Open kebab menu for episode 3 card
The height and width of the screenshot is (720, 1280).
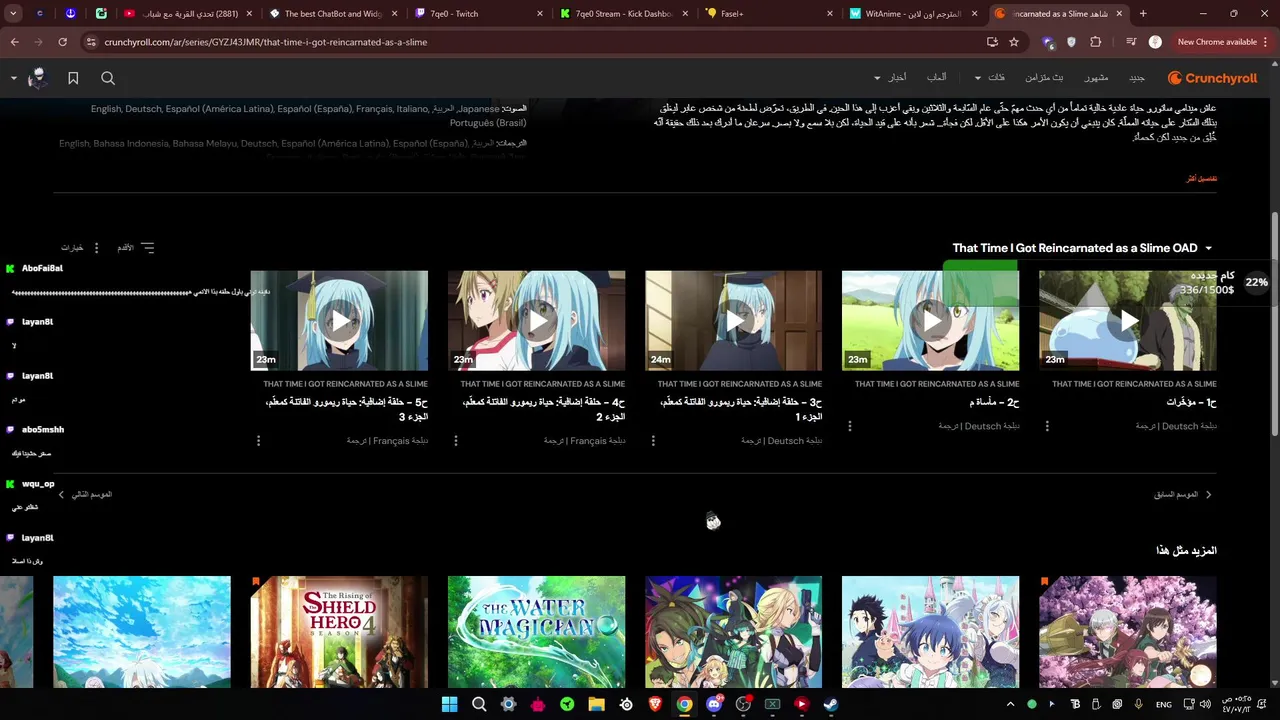[653, 440]
